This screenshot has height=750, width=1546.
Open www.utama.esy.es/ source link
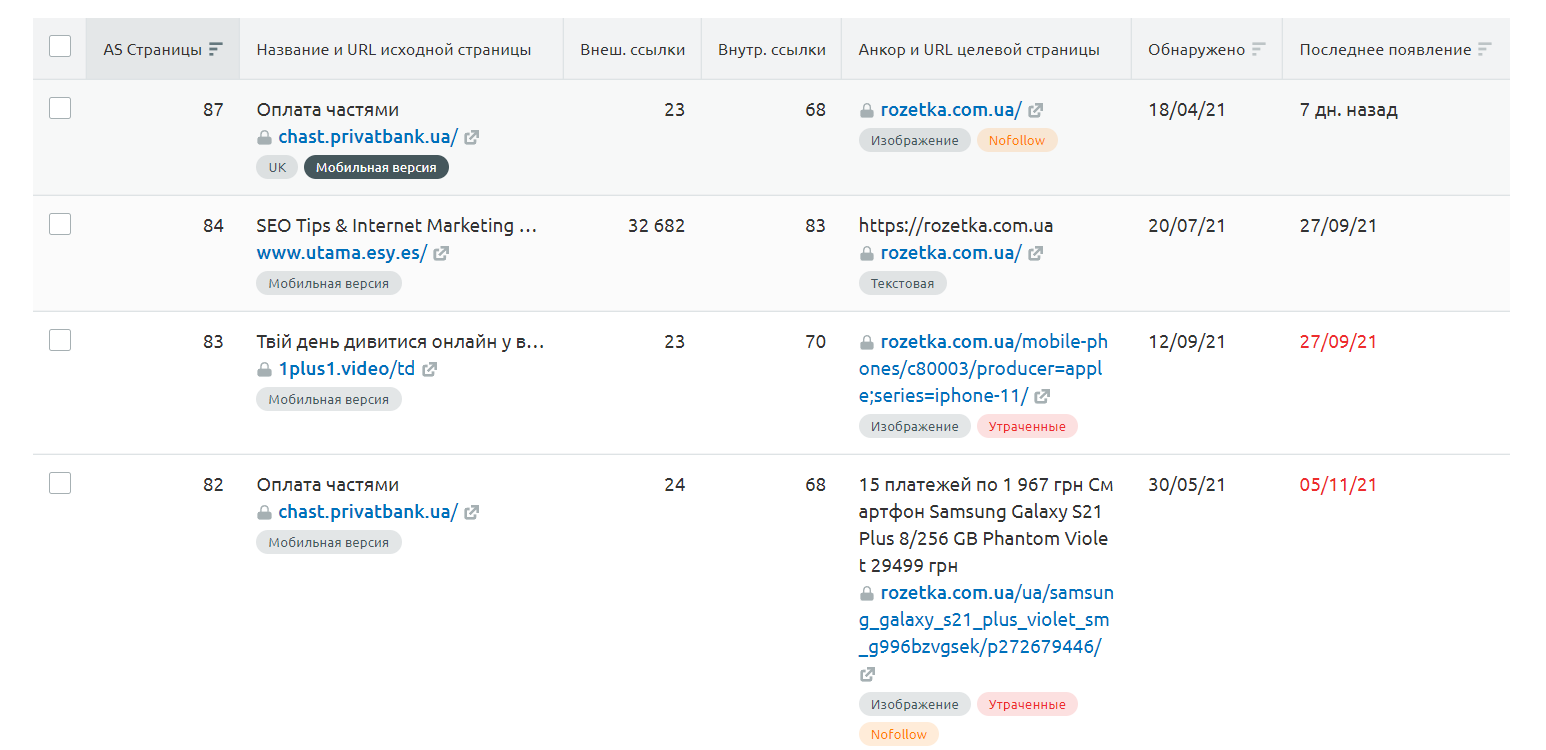[342, 253]
